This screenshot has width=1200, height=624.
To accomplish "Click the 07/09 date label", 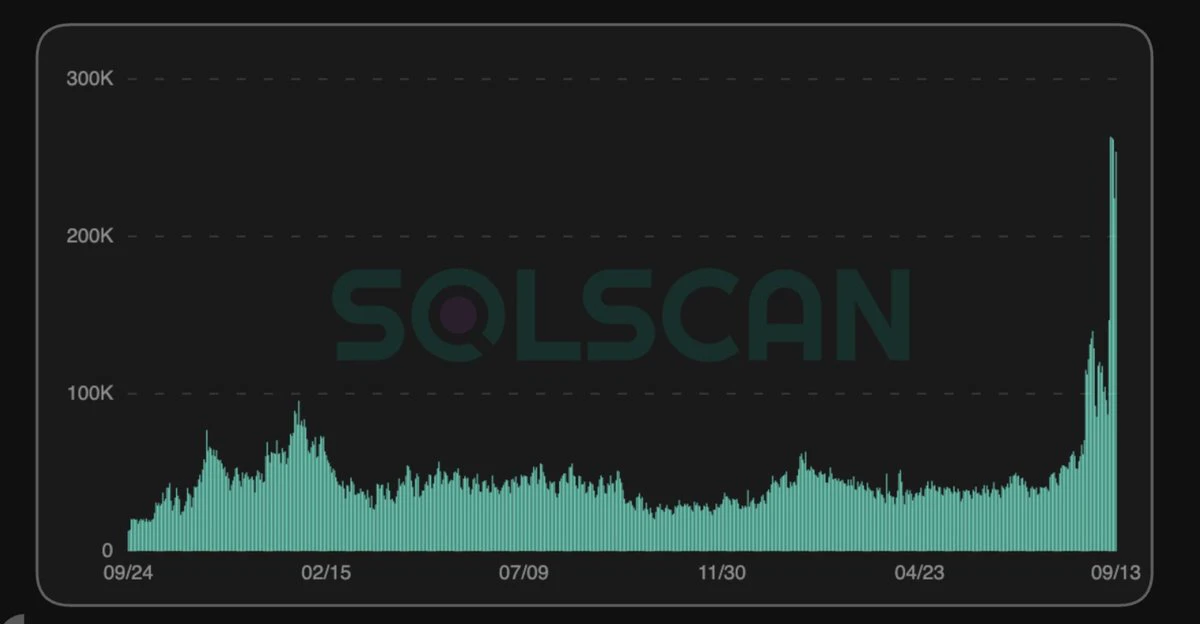I will click(525, 573).
